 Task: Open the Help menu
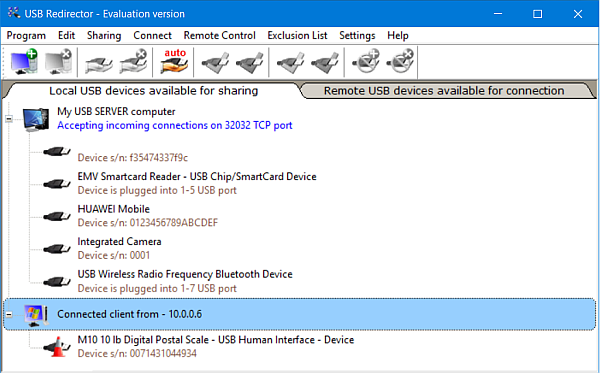[398, 36]
